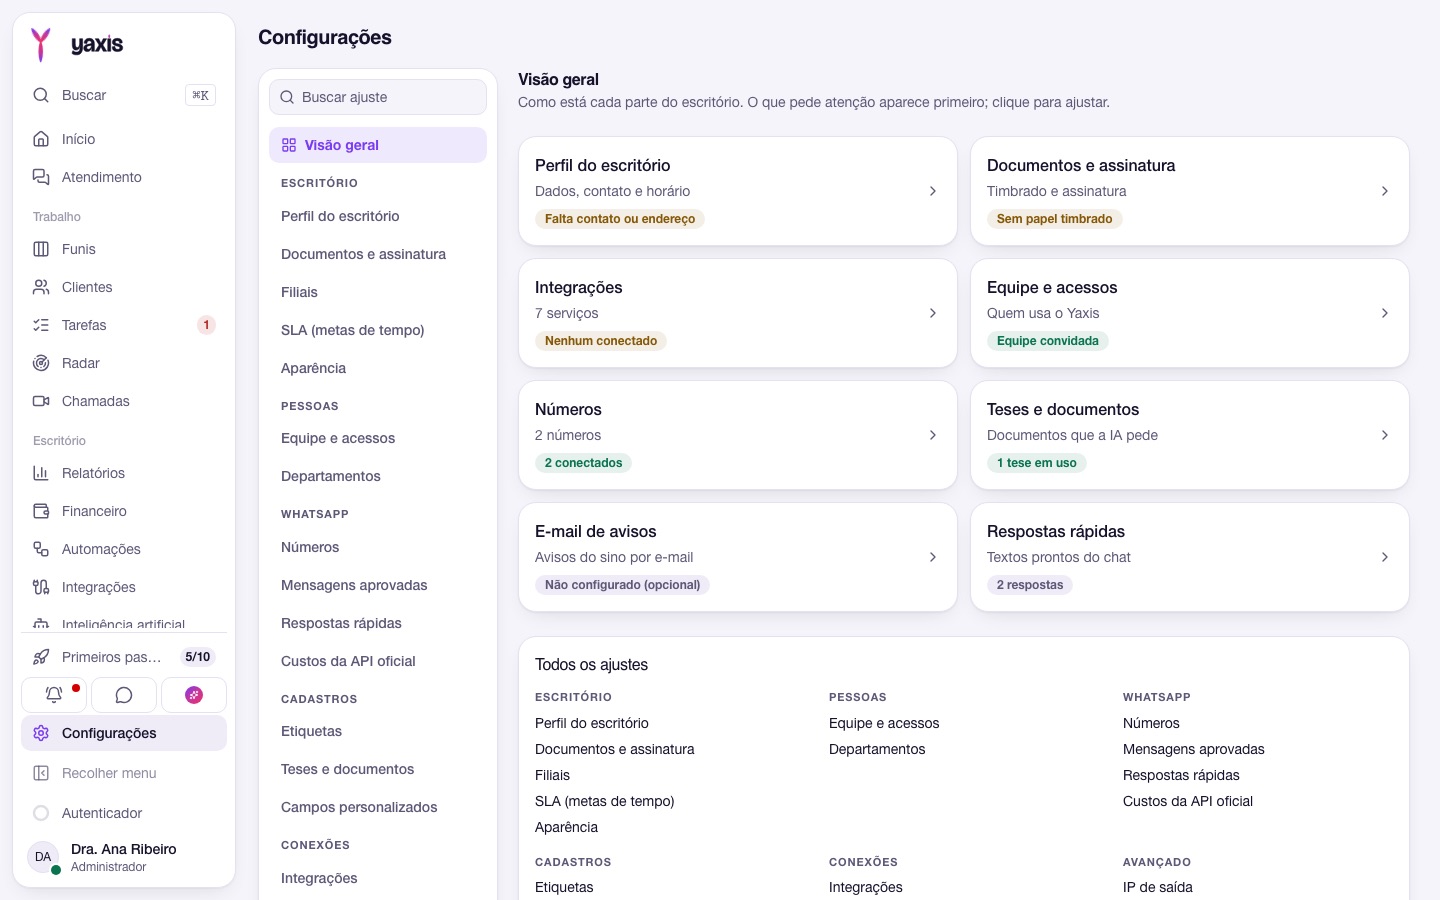Open Chamadas via its video camera icon

pos(41,401)
